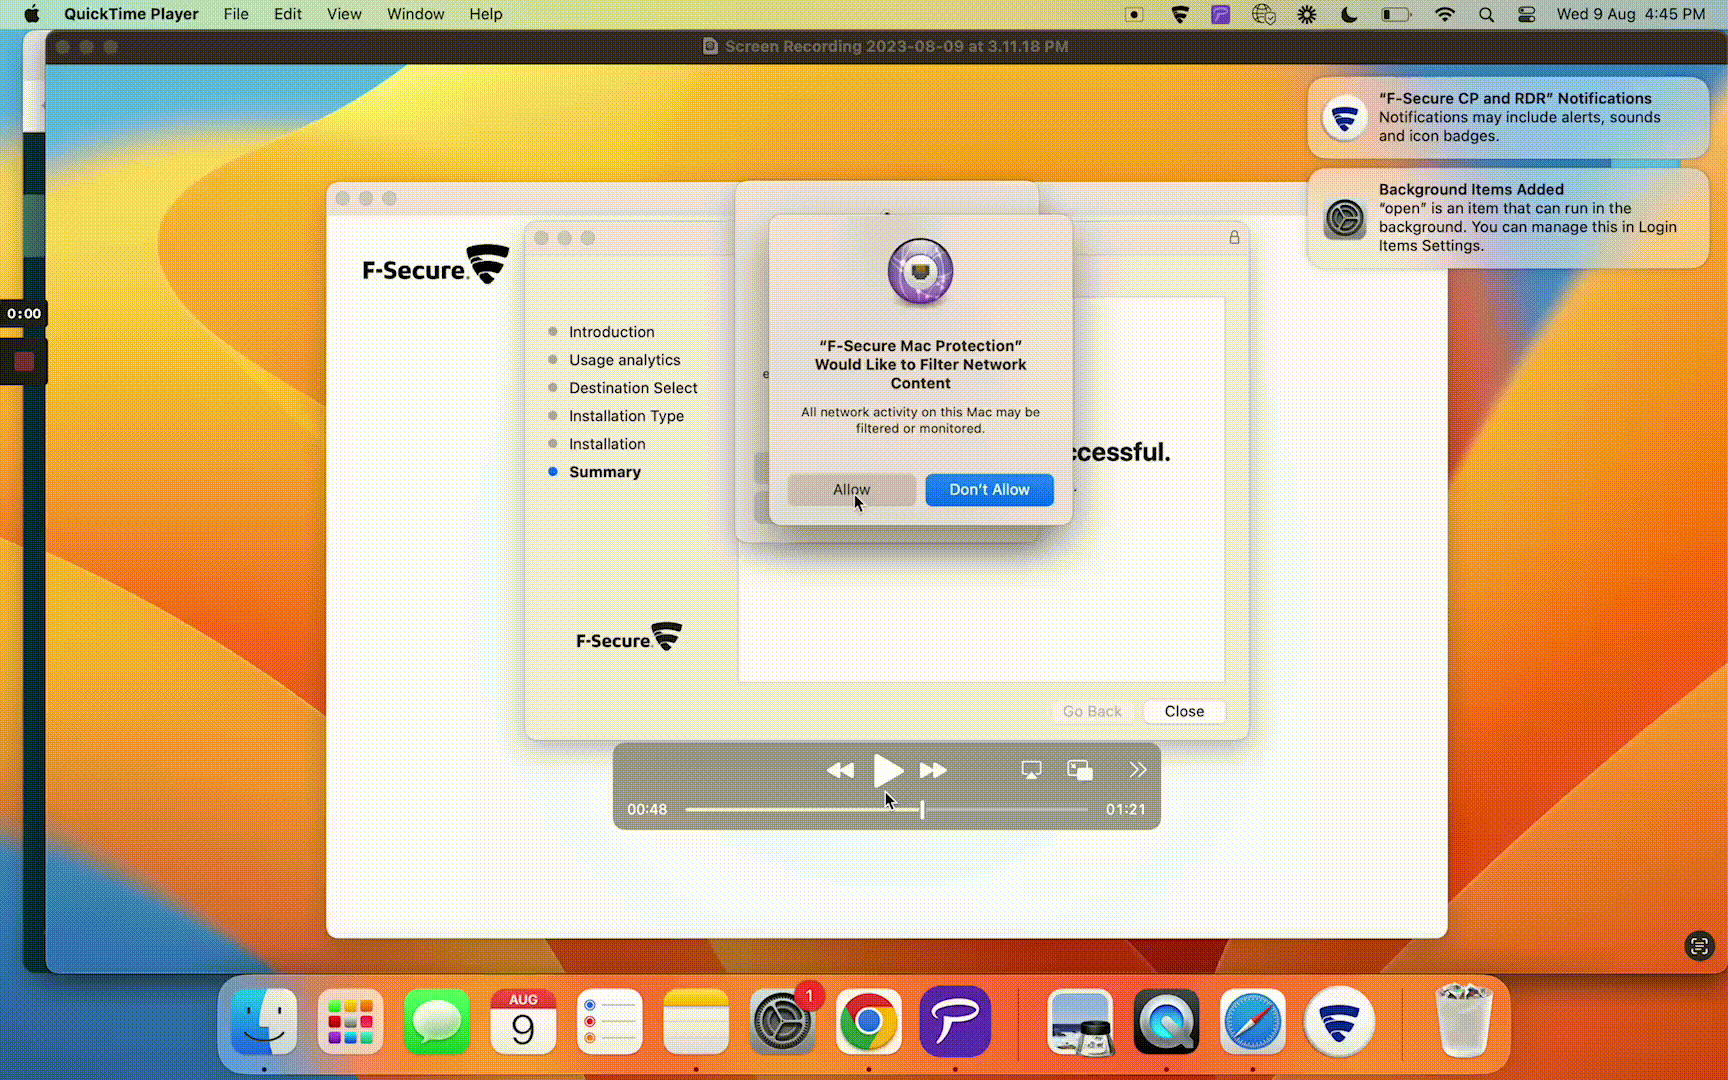Image resolution: width=1728 pixels, height=1080 pixels.
Task: Click Allow in the network filter dialog
Action: 851,489
